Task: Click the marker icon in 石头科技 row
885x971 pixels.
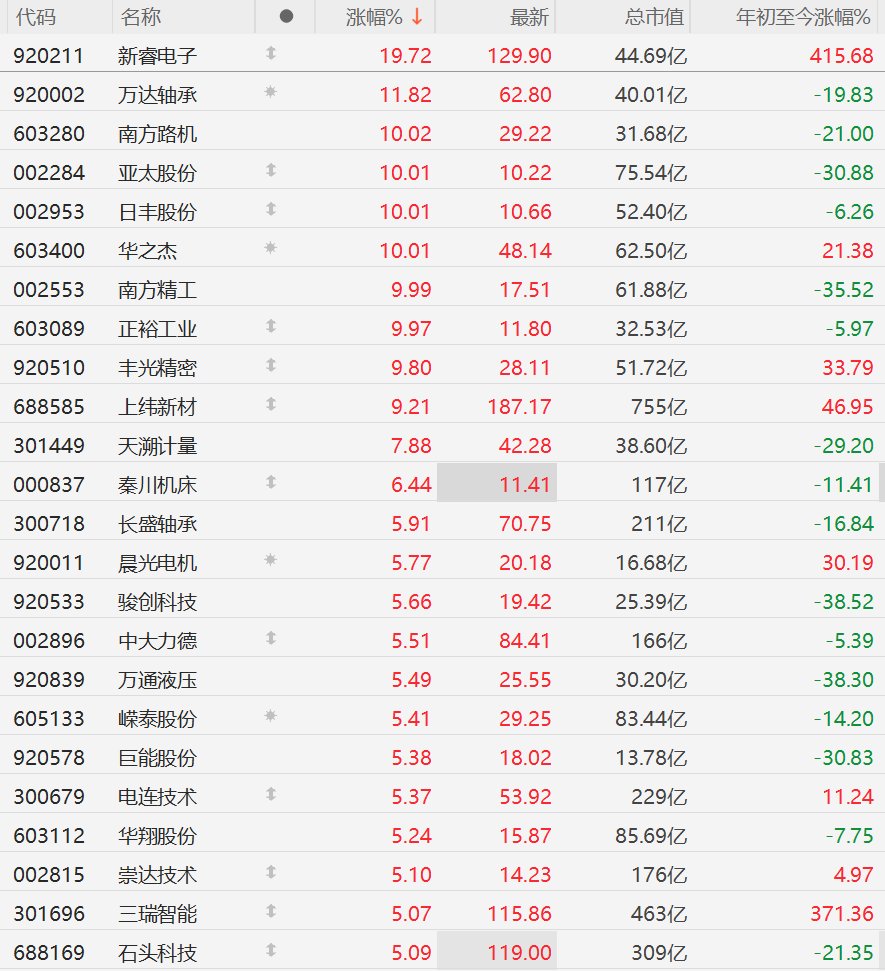Action: point(271,951)
